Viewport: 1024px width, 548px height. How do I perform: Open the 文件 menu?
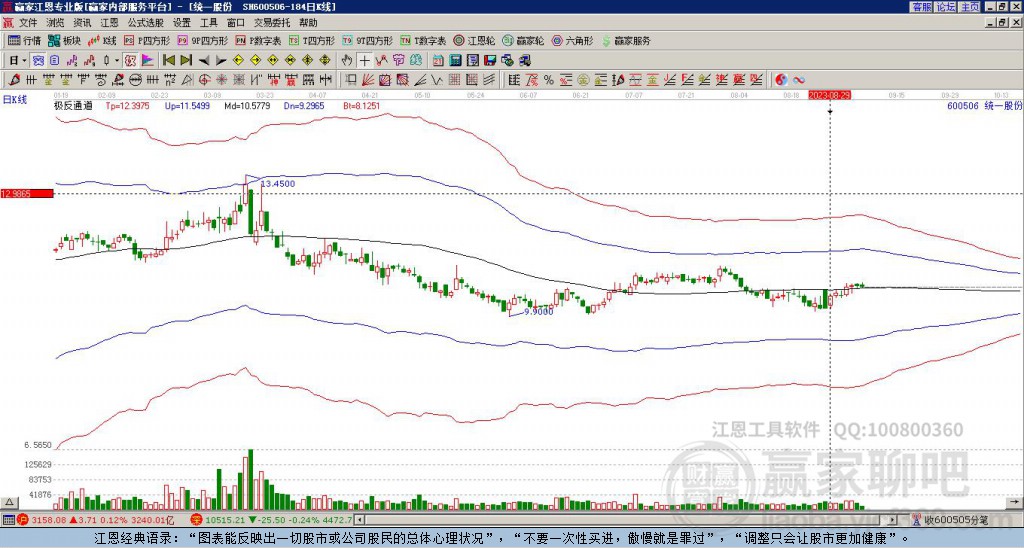(28, 23)
